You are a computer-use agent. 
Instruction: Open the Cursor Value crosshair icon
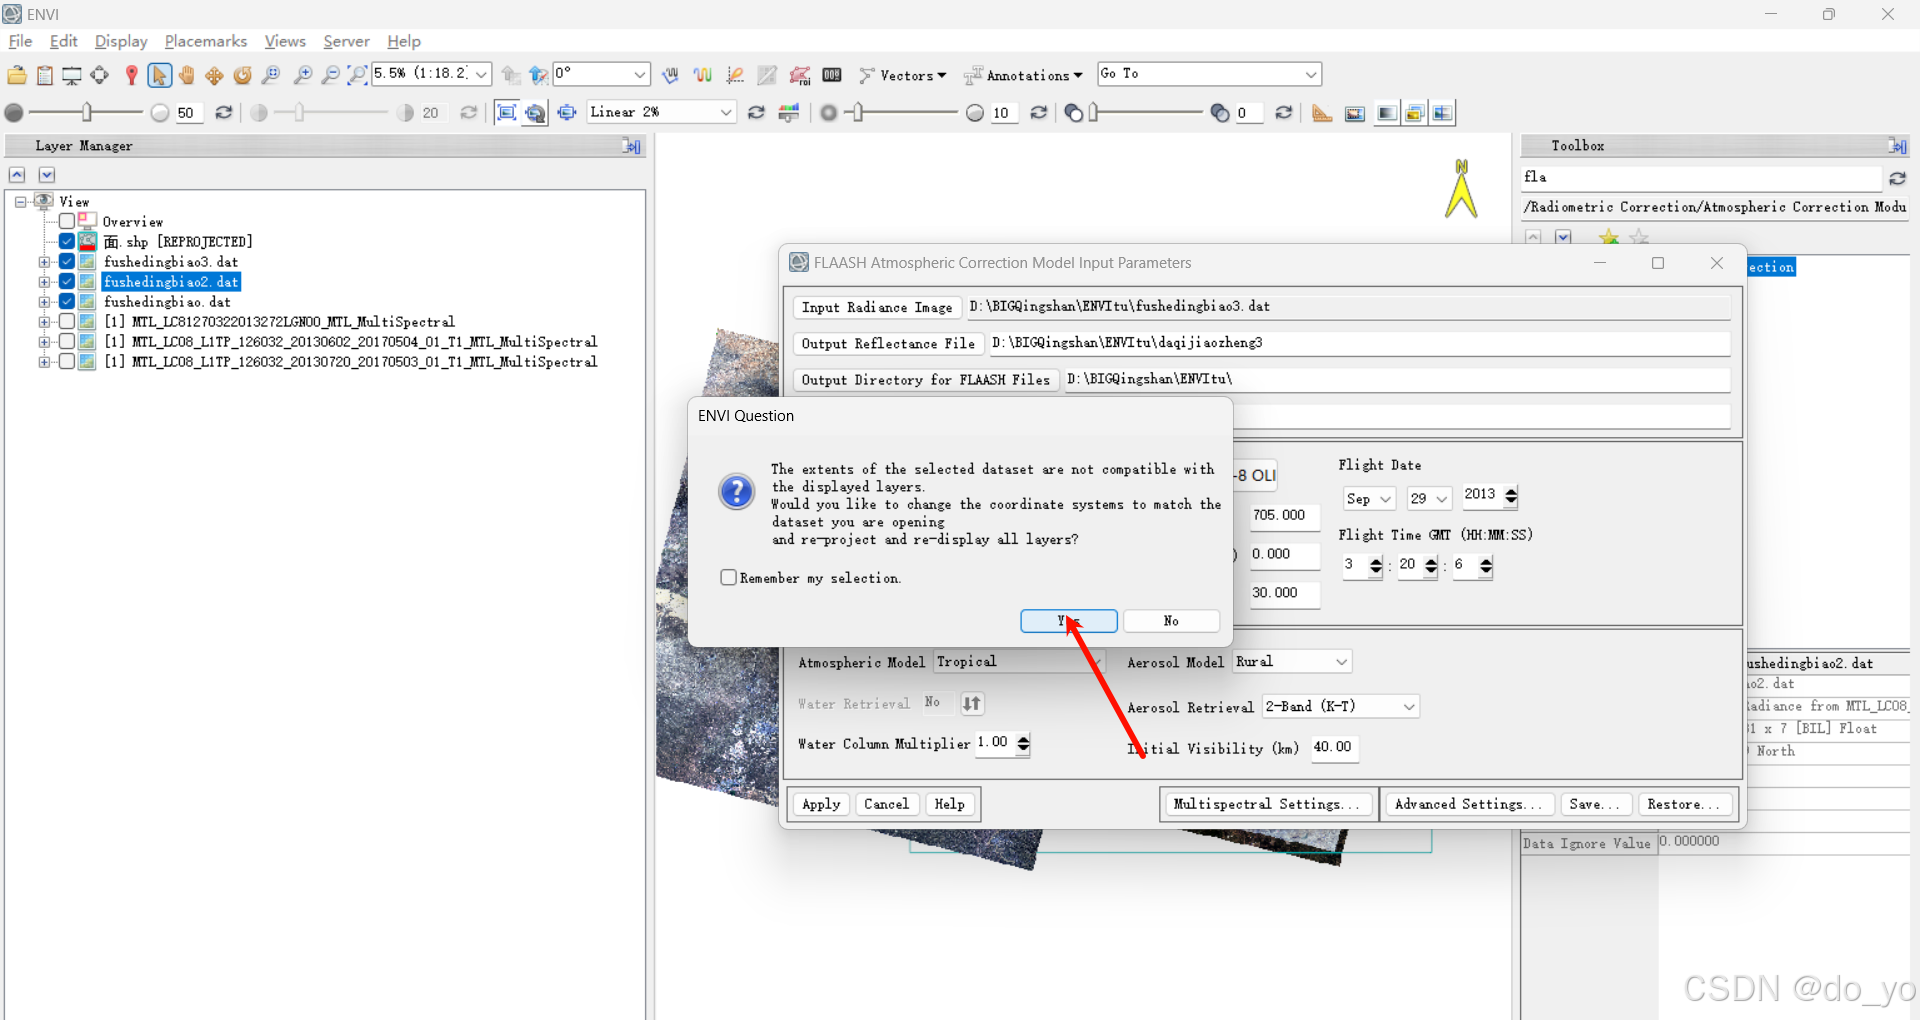(99, 75)
